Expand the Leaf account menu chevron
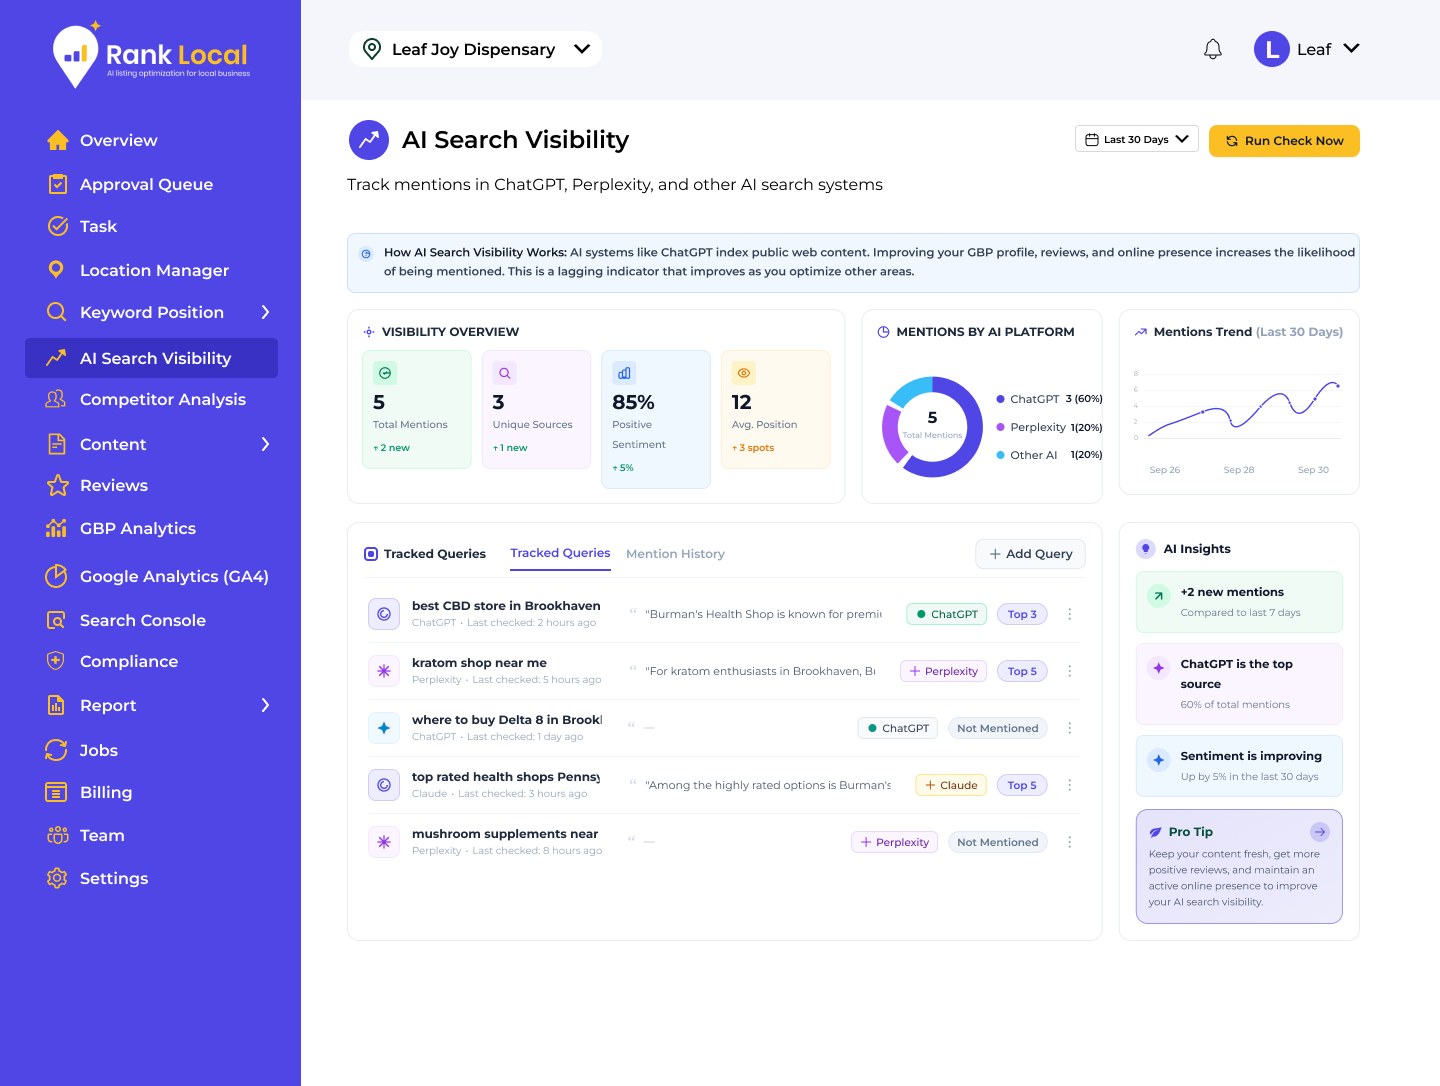 pos(1352,48)
